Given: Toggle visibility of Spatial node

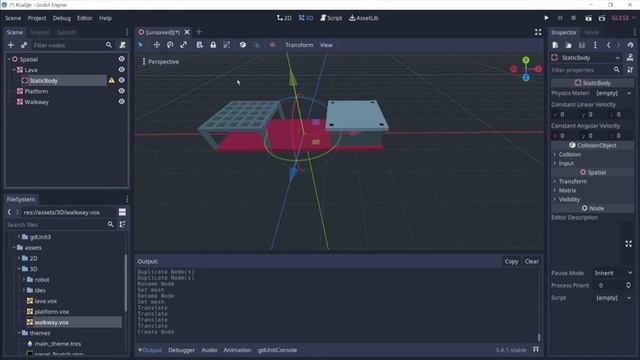Looking at the screenshot, I should coord(122,59).
